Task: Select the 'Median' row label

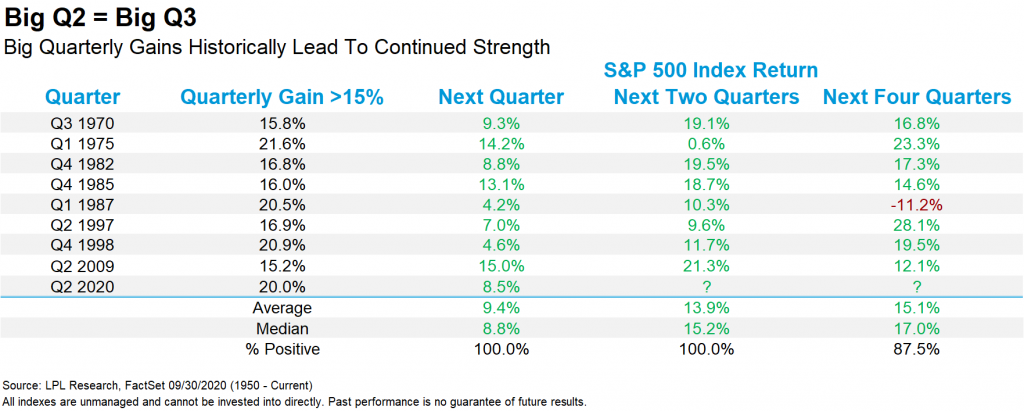Action: (x=281, y=326)
